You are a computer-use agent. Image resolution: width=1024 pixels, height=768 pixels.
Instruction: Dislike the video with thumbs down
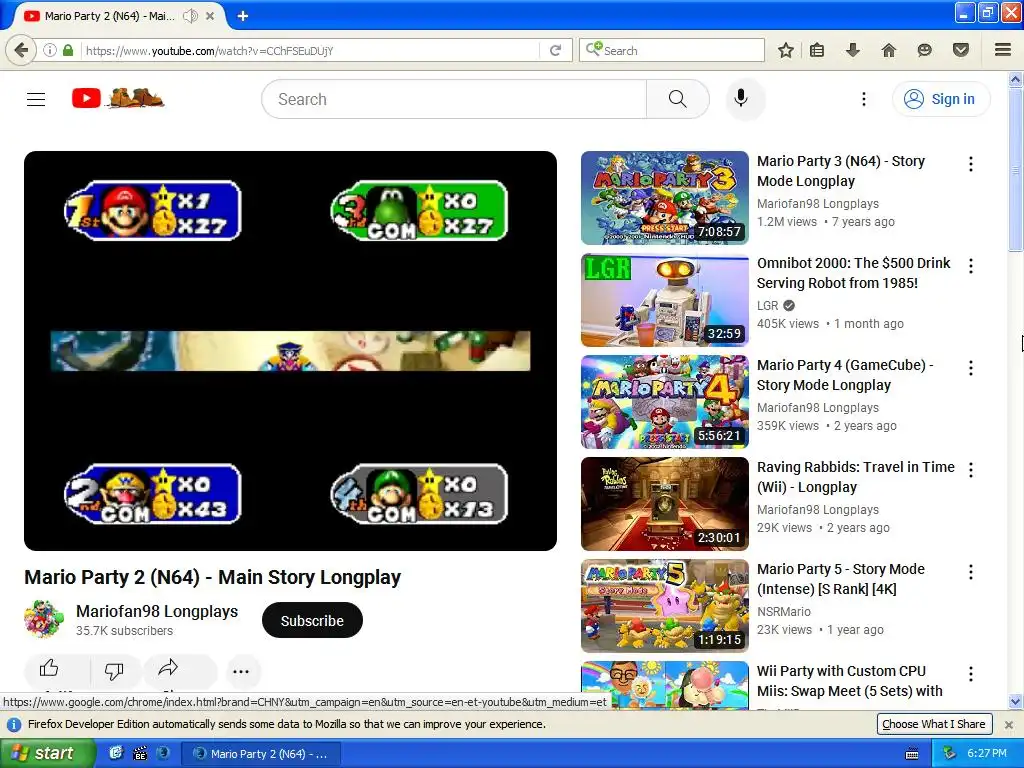[x=114, y=671]
